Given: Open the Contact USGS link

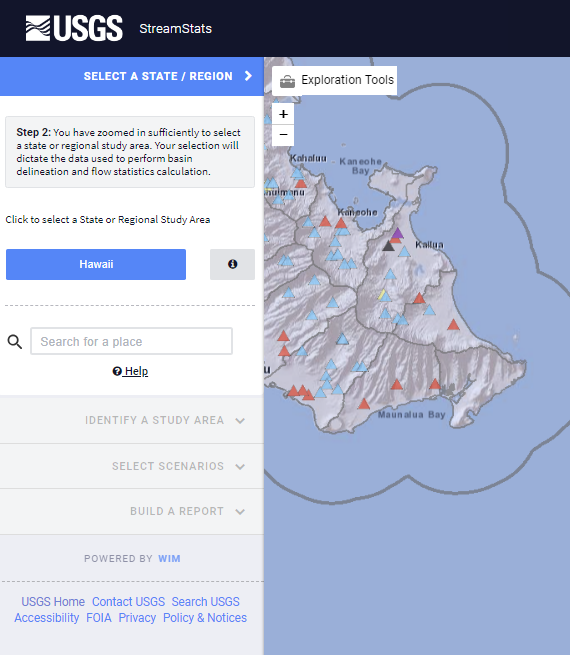Looking at the screenshot, I should 128,602.
